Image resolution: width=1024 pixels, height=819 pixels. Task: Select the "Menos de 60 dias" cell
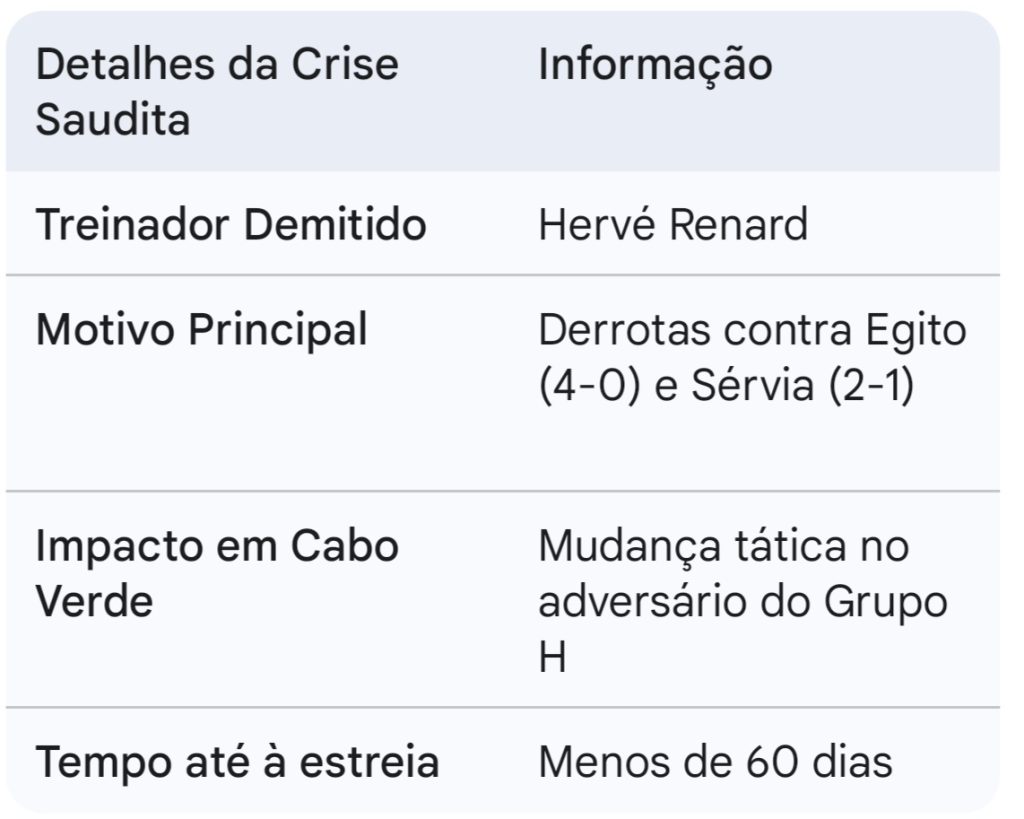pyautogui.click(x=715, y=762)
